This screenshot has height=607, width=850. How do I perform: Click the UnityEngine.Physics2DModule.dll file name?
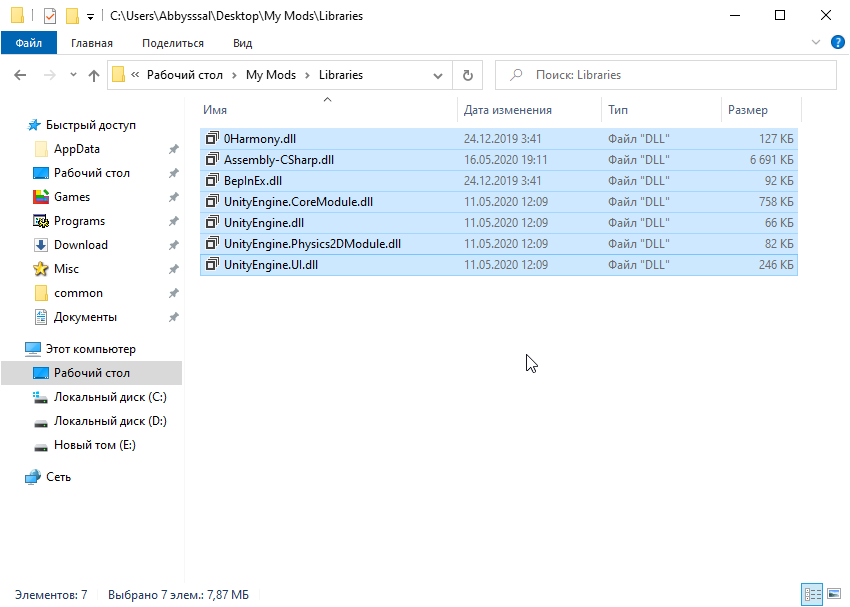(312, 244)
